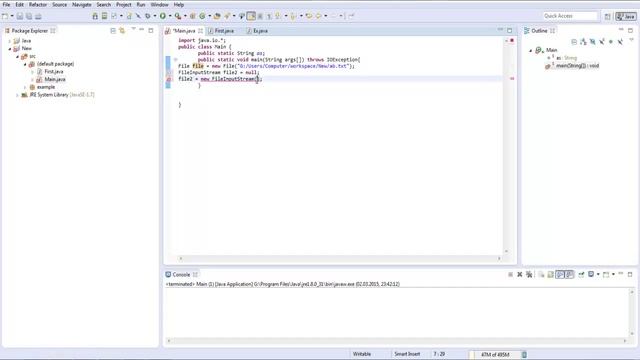Click the Open Perspective icon

click(x=607, y=16)
